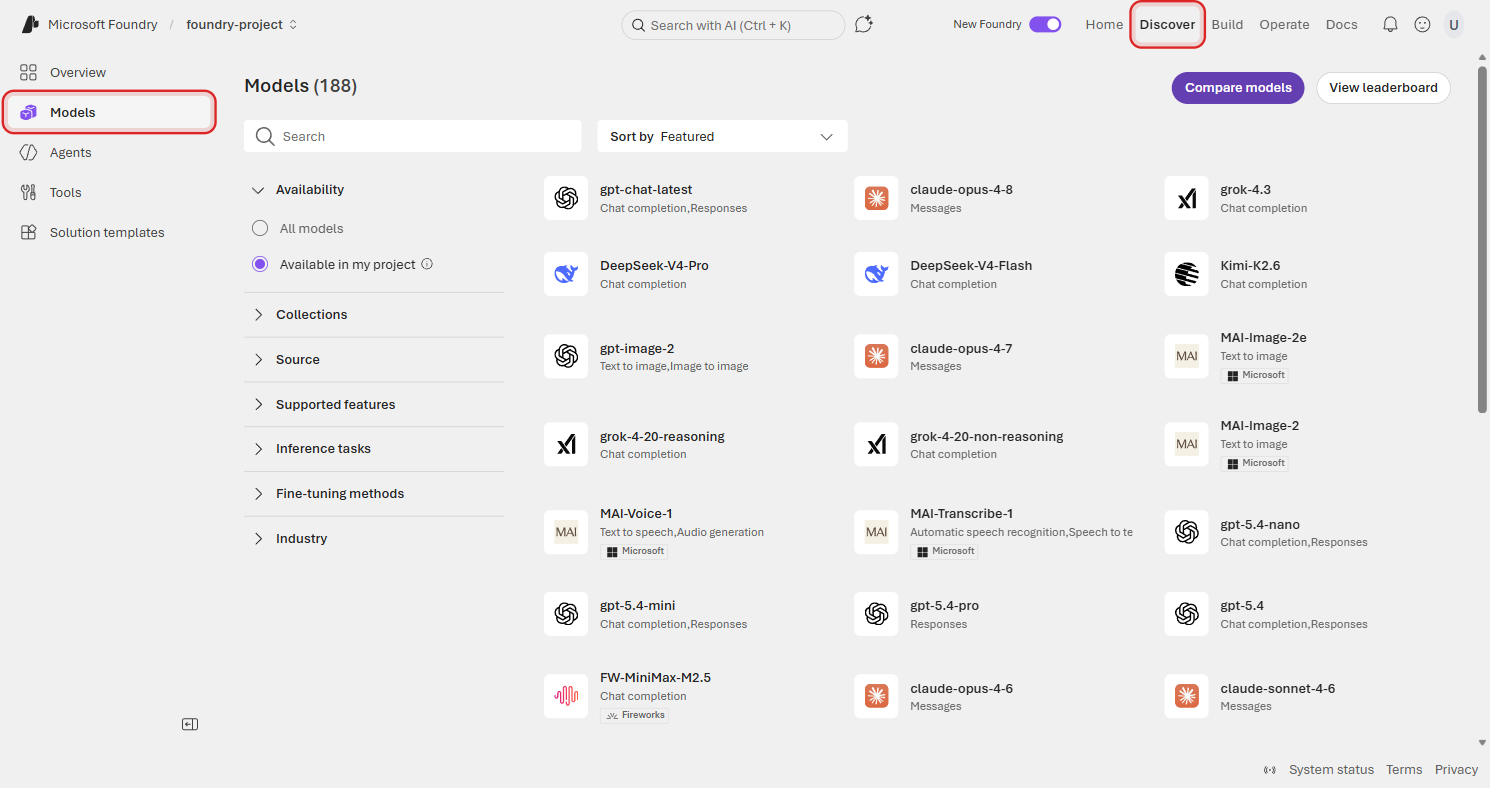Click the Fireworks badge under FW-MiniMax-M2.5
Image resolution: width=1490 pixels, height=788 pixels.
coord(635,715)
